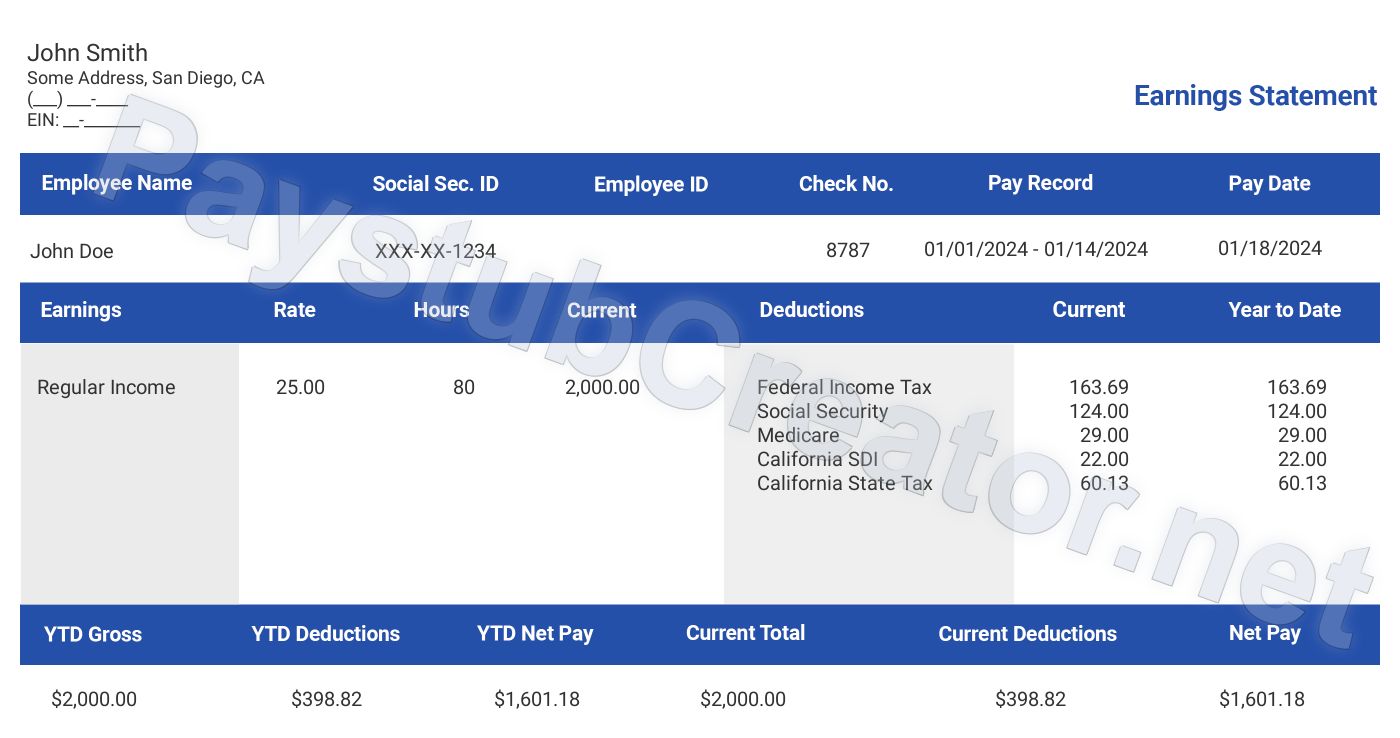Click the "Federal Income Tax" deduction label

coord(844,387)
